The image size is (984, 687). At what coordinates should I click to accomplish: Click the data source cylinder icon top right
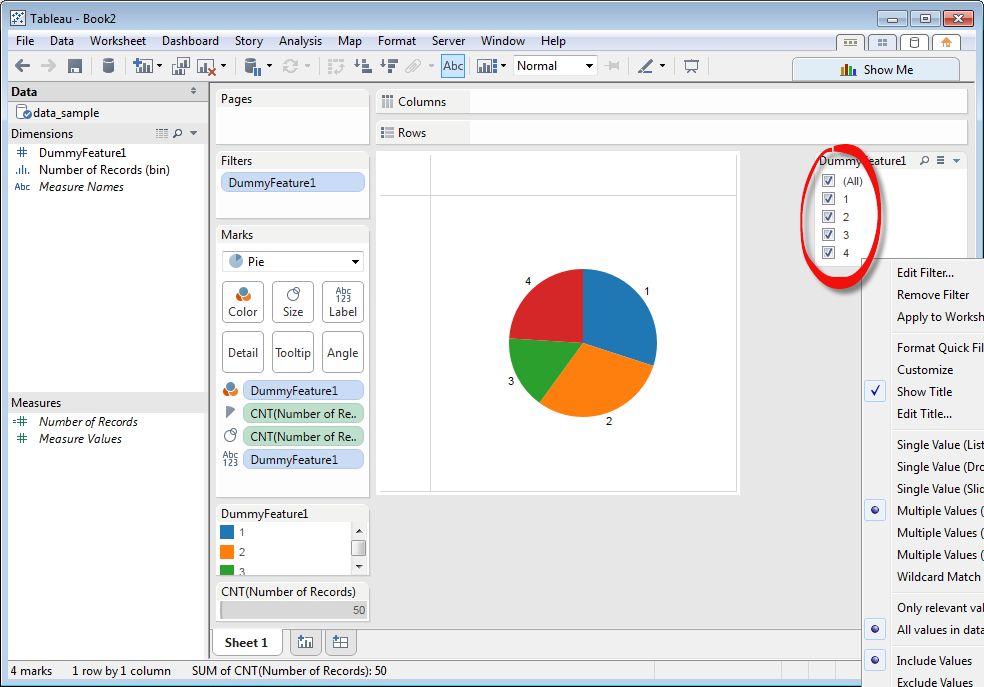point(914,43)
